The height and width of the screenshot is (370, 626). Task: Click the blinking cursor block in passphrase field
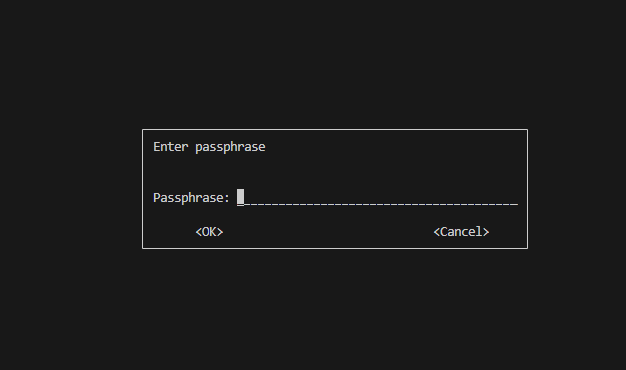tap(240, 198)
